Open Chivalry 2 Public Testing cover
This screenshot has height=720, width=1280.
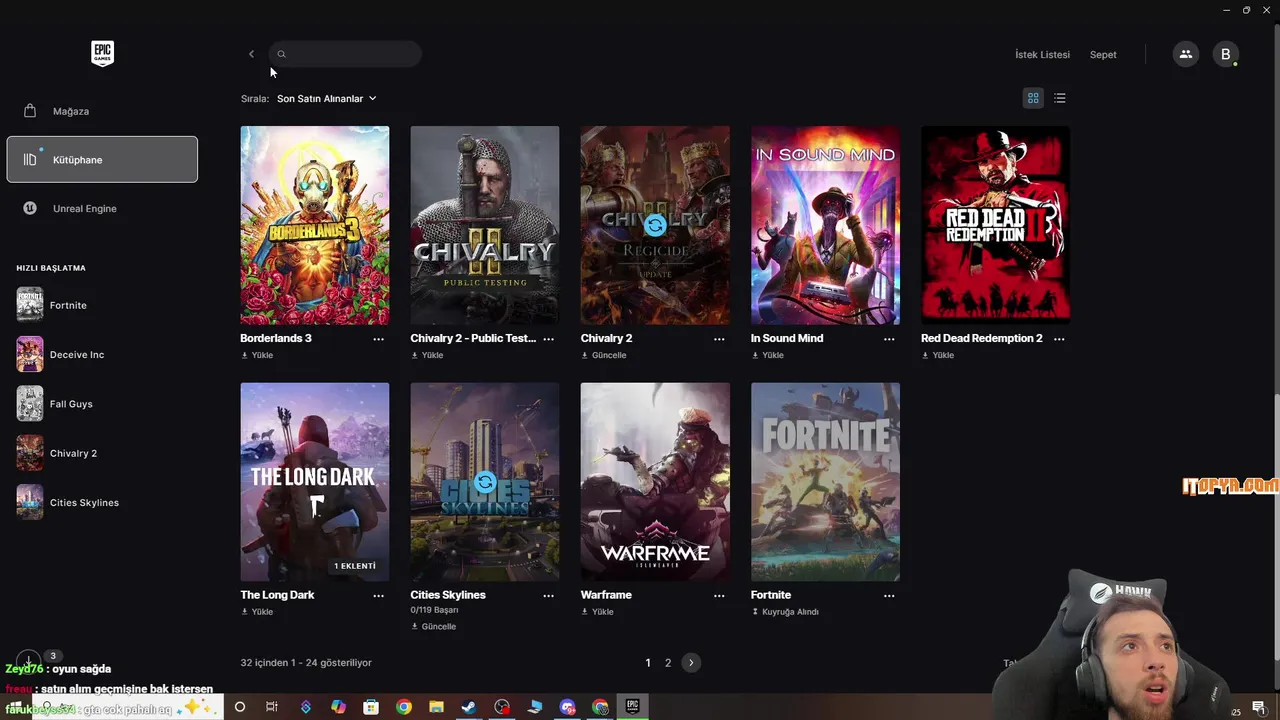click(485, 225)
